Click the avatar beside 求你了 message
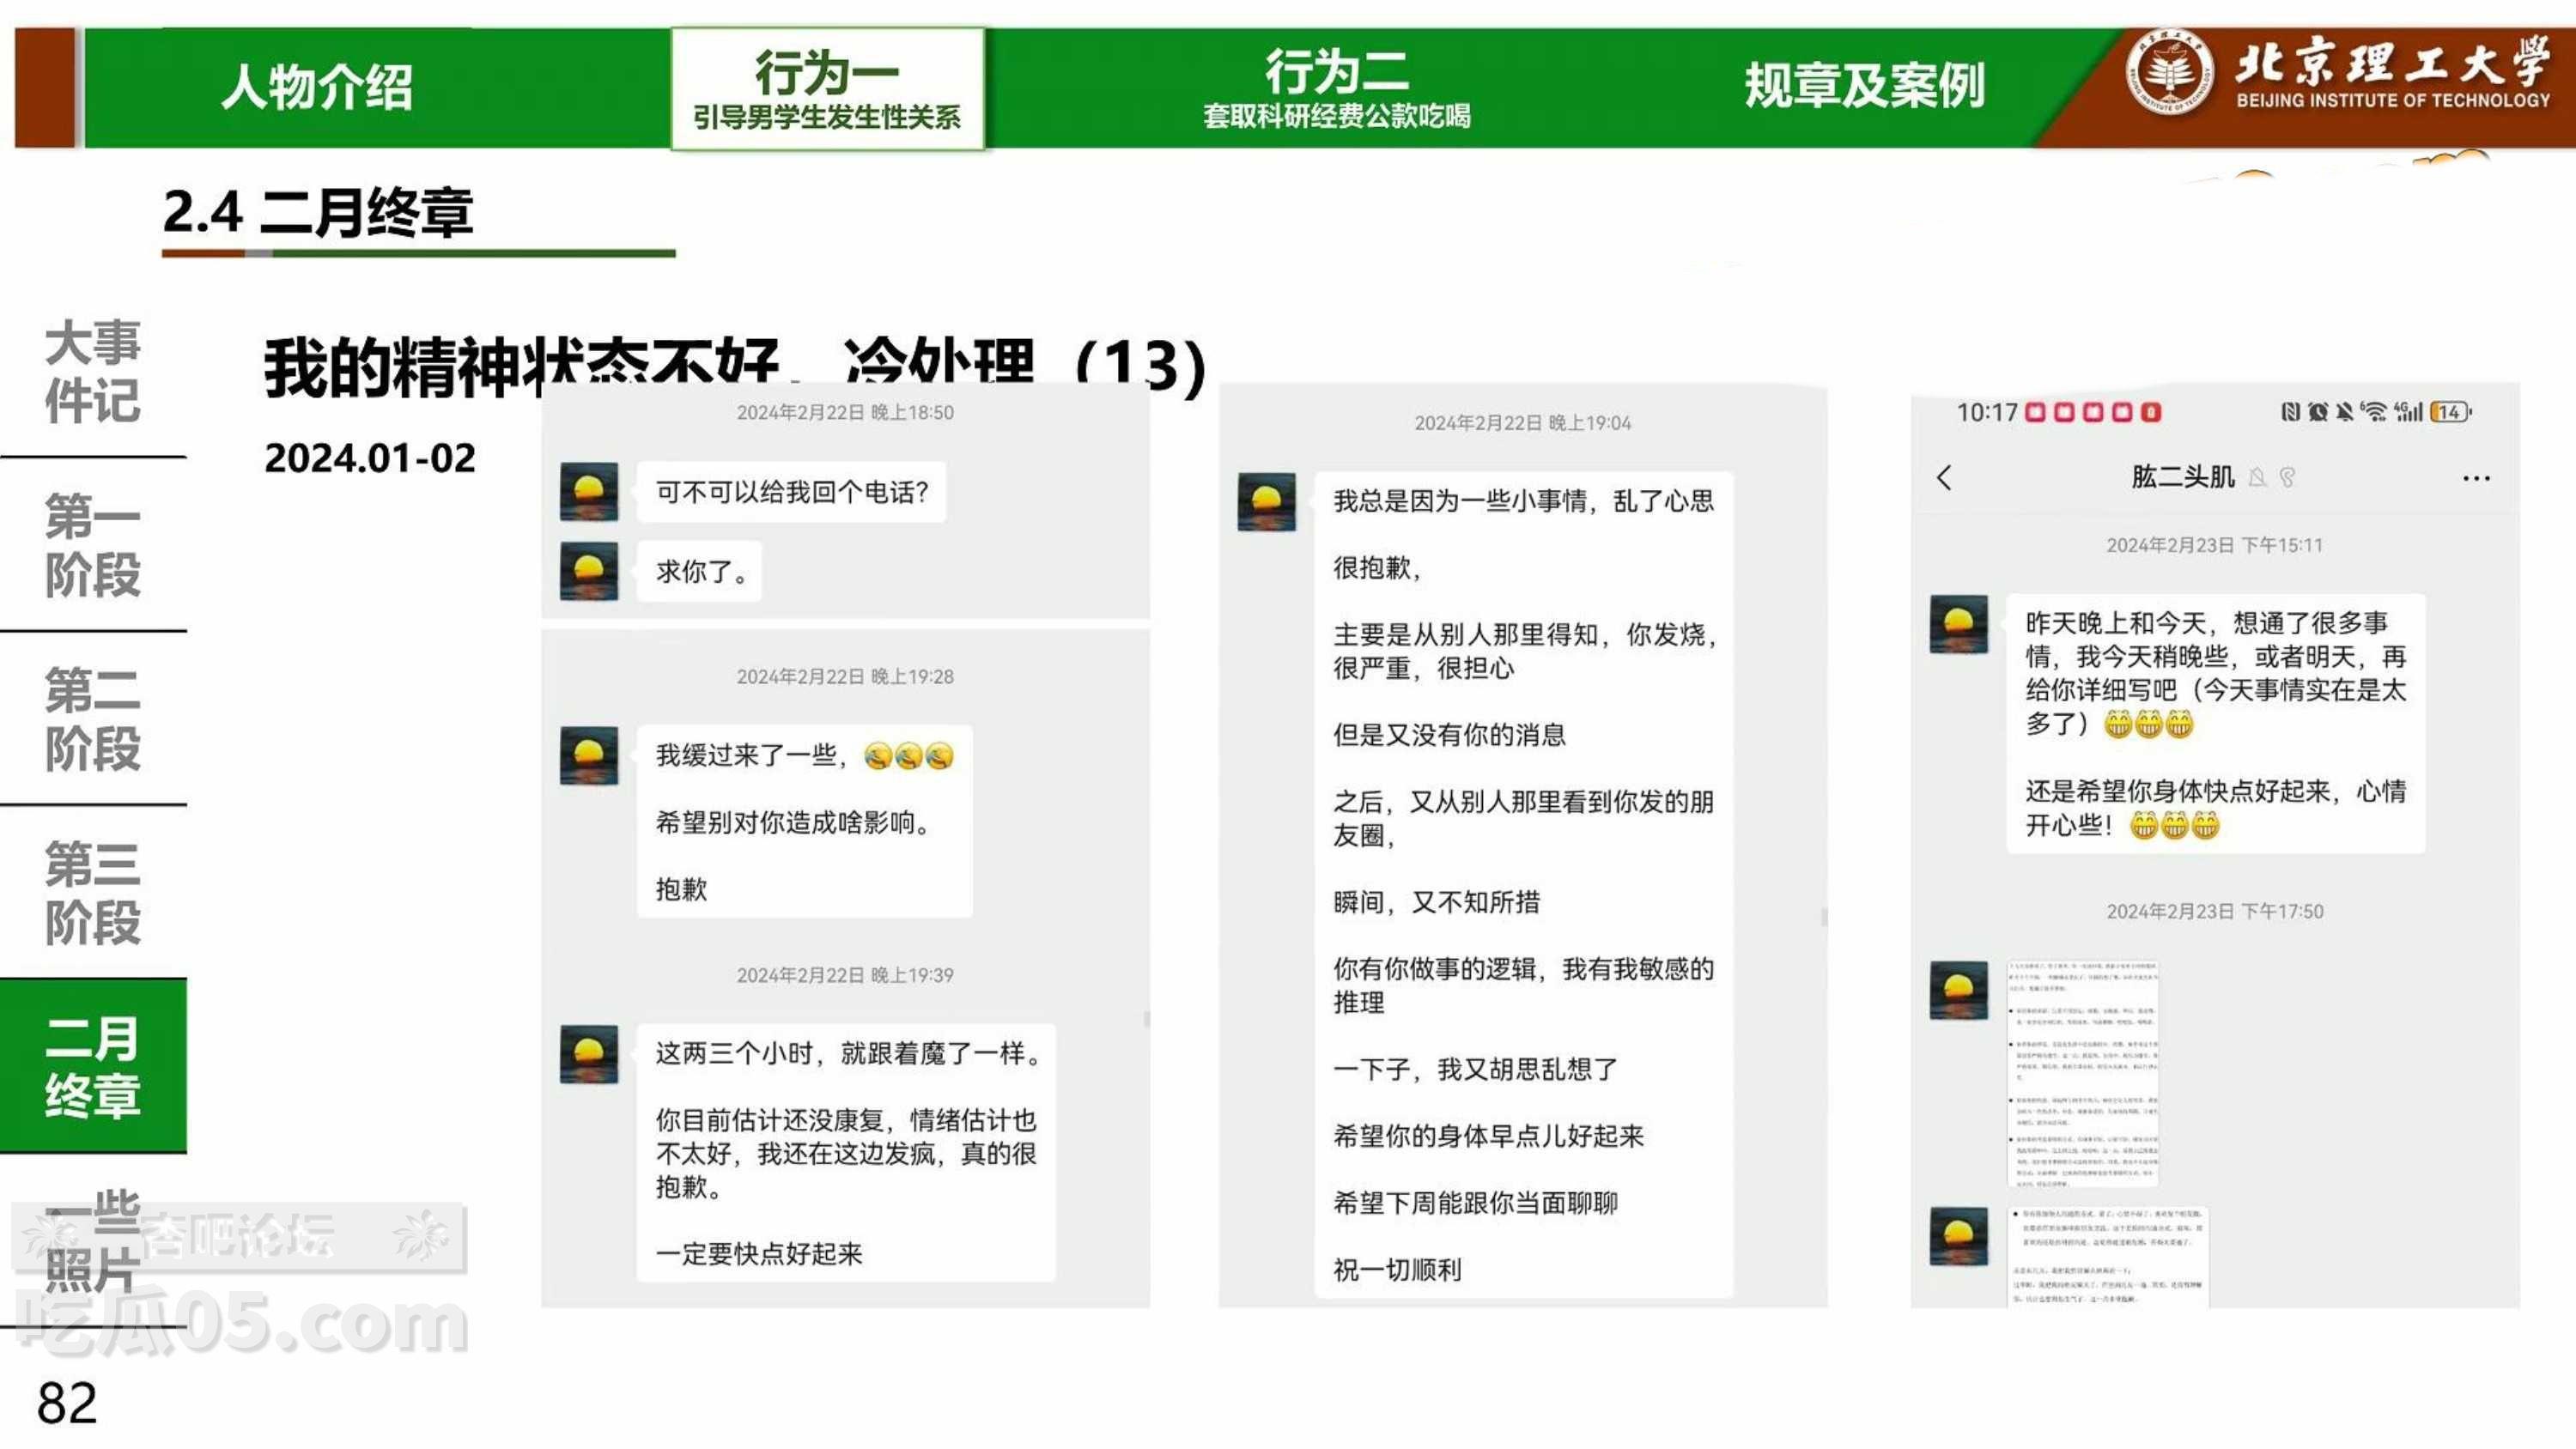Image resolution: width=2576 pixels, height=1449 pixels. (589, 571)
